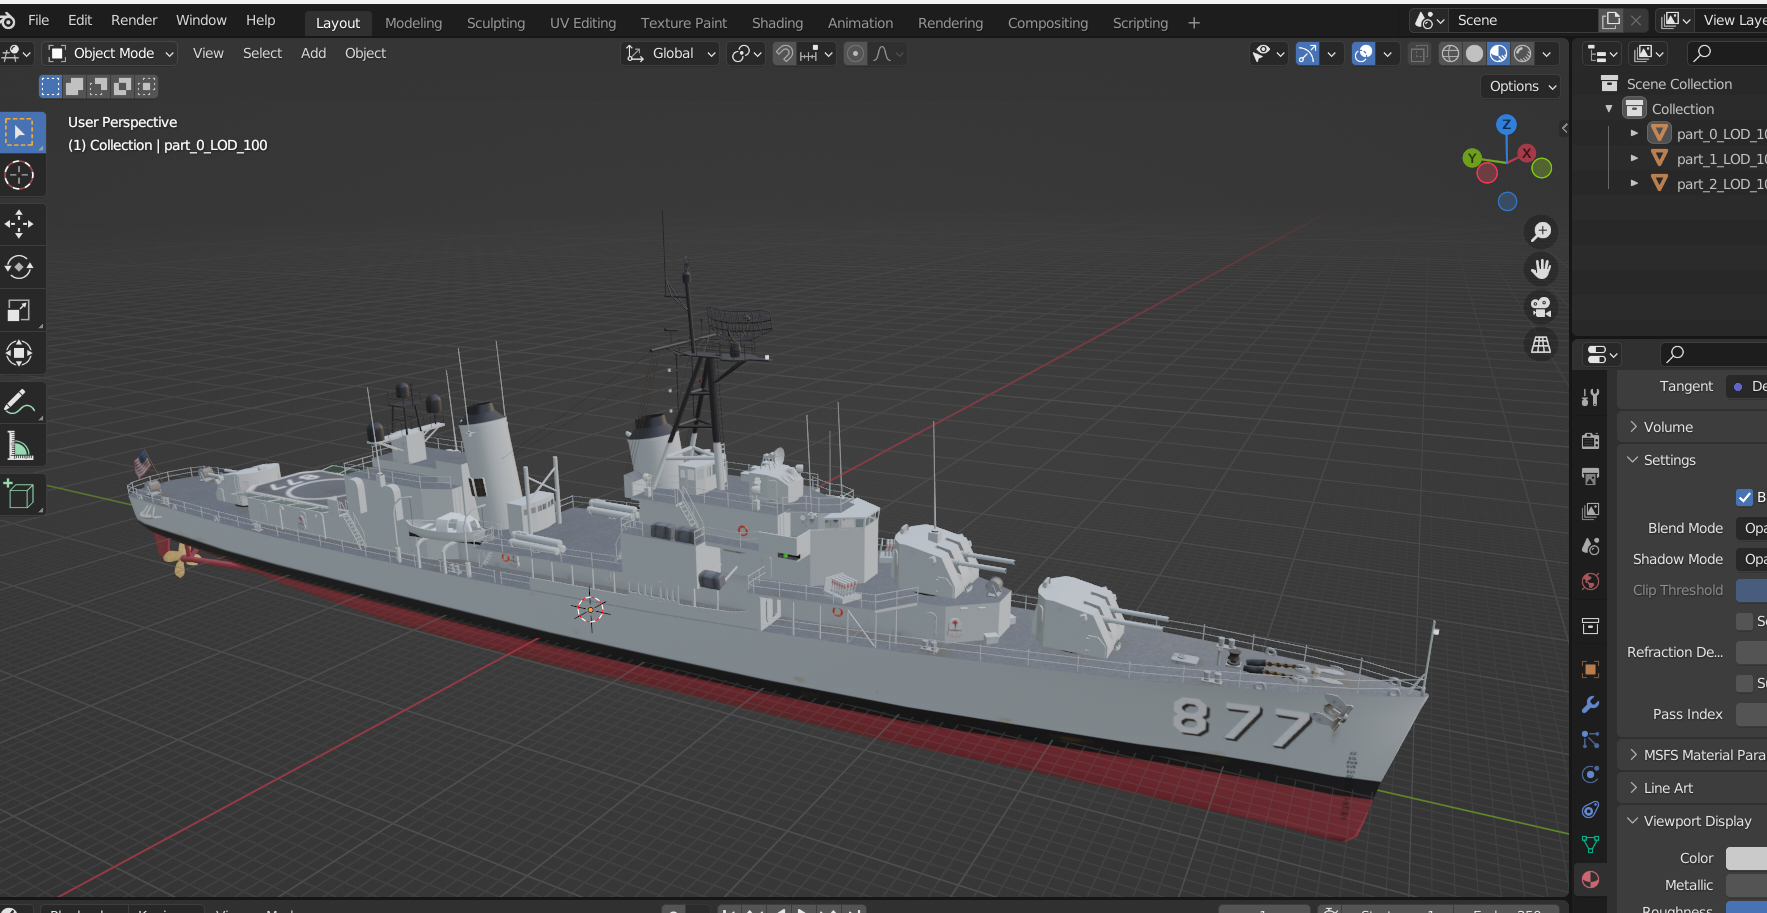Open the Object properties orange square tab
Image resolution: width=1767 pixels, height=913 pixels.
(1591, 669)
